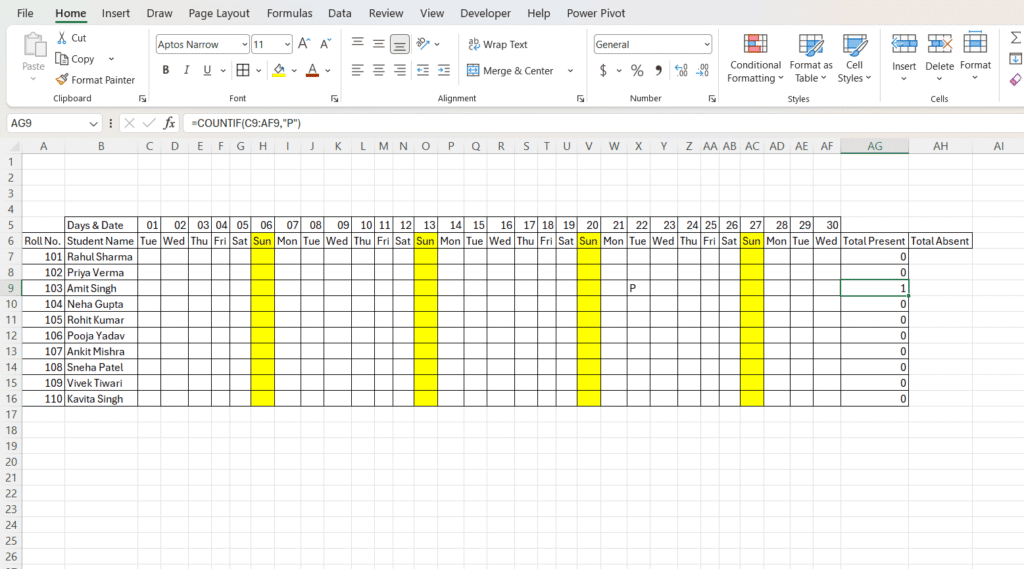
Task: Apply the yellow fill color
Action: tap(279, 70)
